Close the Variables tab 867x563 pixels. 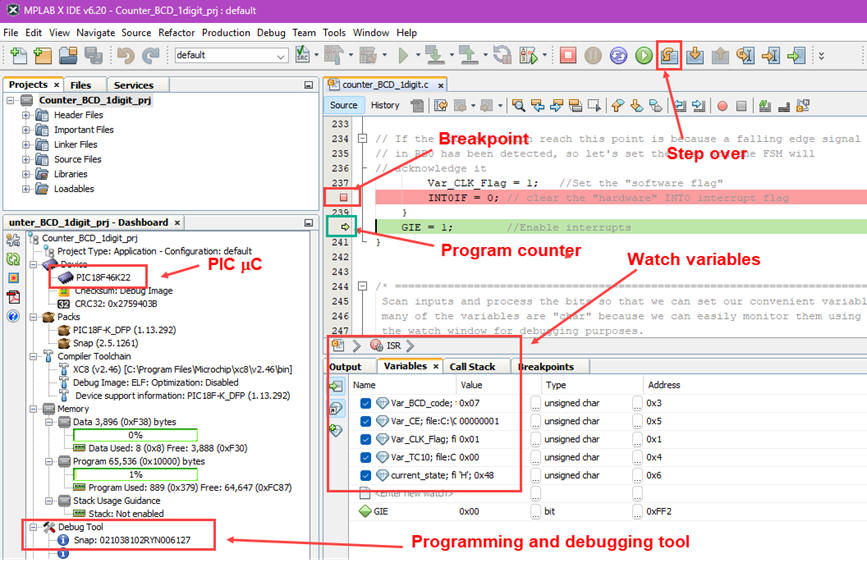click(x=436, y=366)
